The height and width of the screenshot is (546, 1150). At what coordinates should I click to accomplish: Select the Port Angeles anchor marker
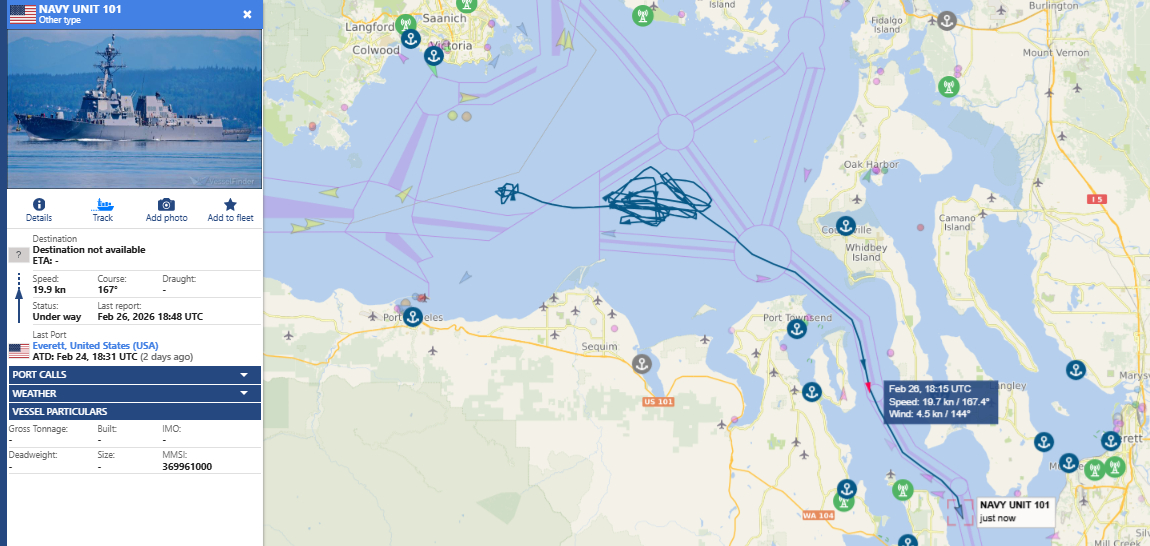click(x=414, y=318)
